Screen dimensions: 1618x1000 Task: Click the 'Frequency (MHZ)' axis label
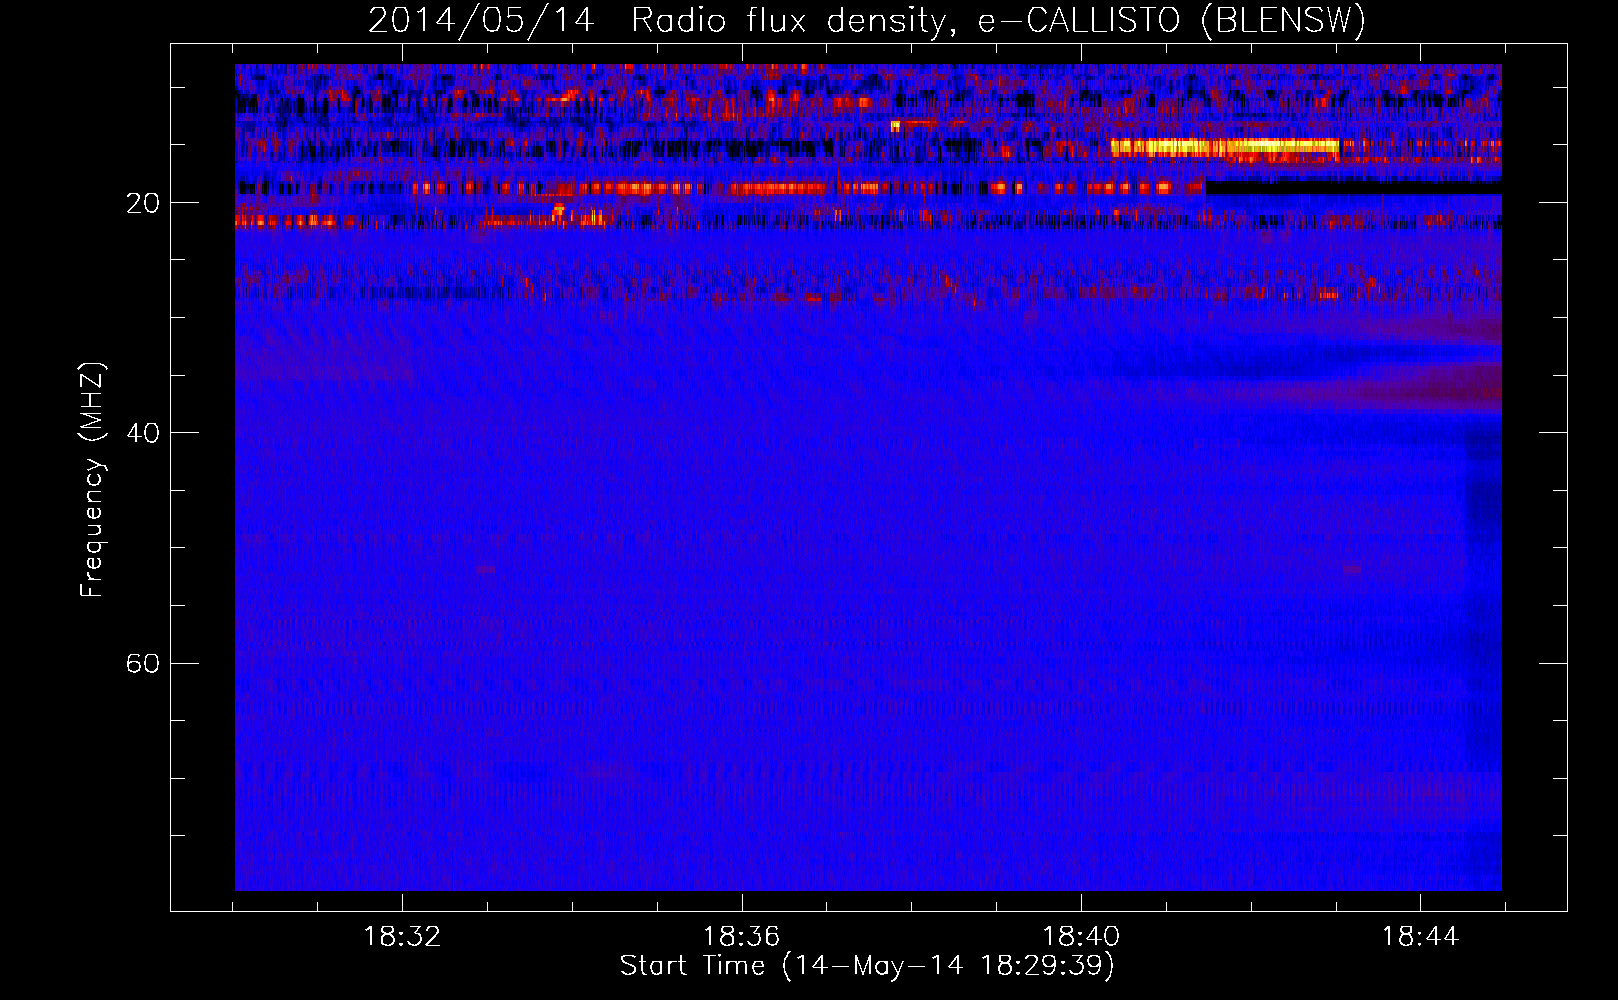coord(92,480)
